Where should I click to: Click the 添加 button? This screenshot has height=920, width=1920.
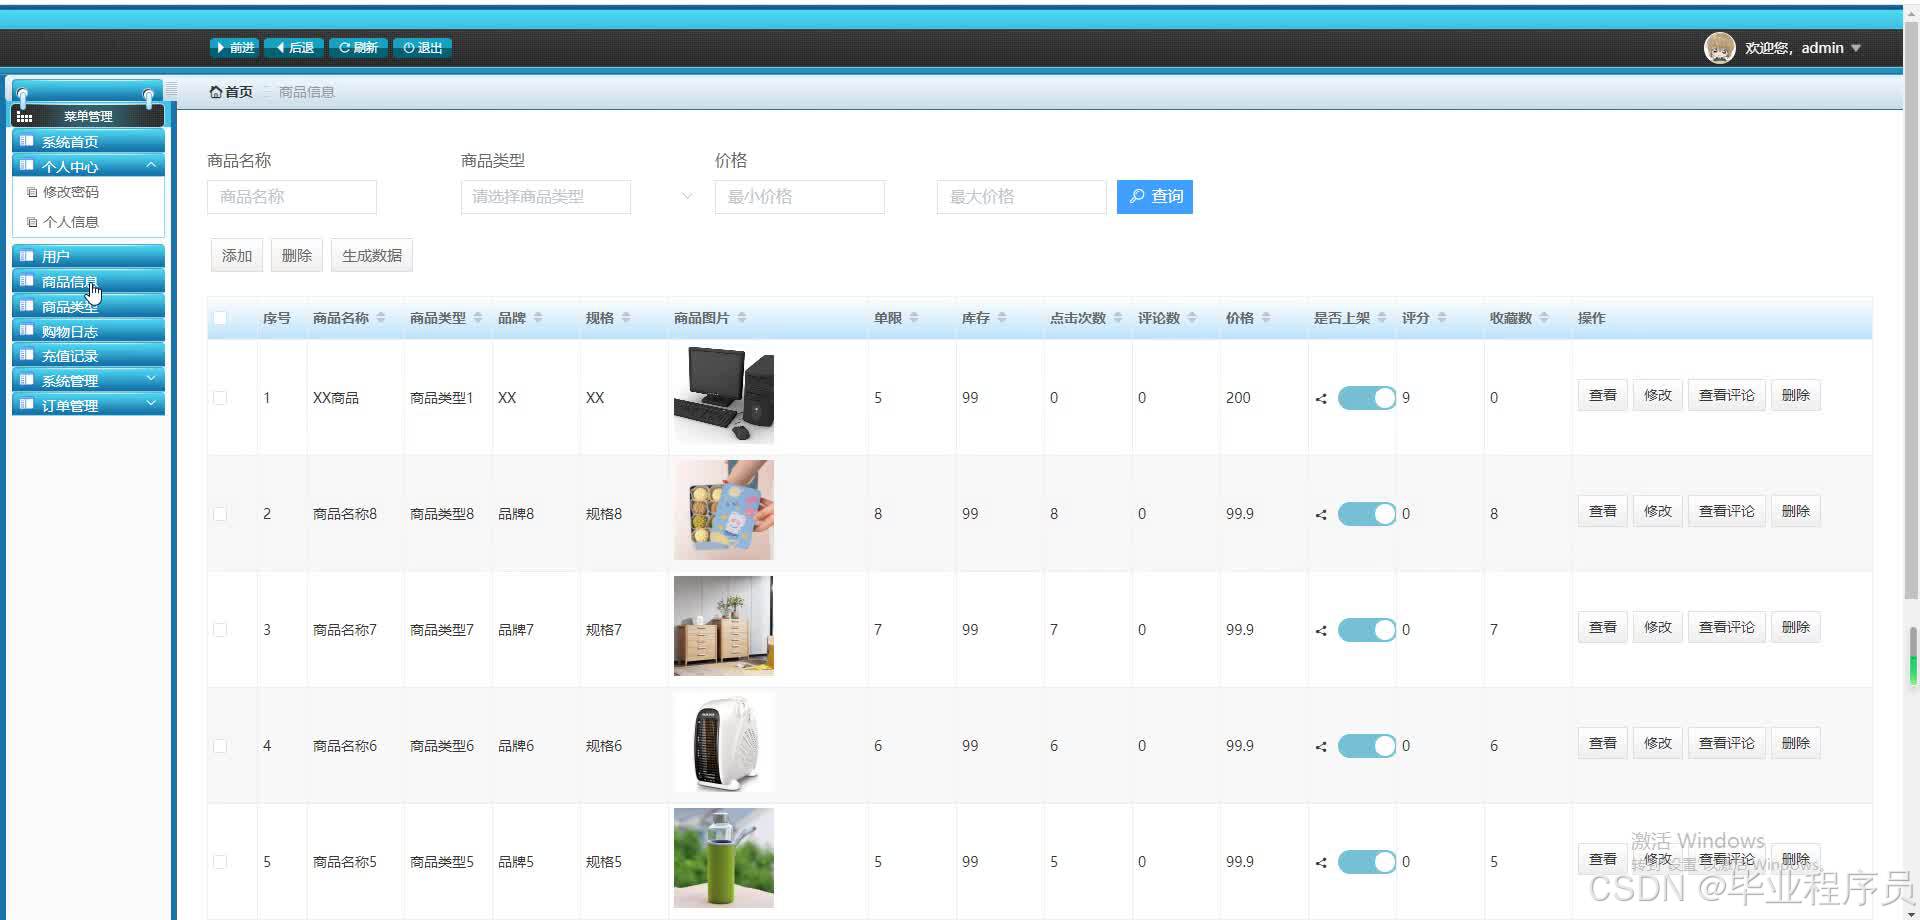click(x=237, y=256)
